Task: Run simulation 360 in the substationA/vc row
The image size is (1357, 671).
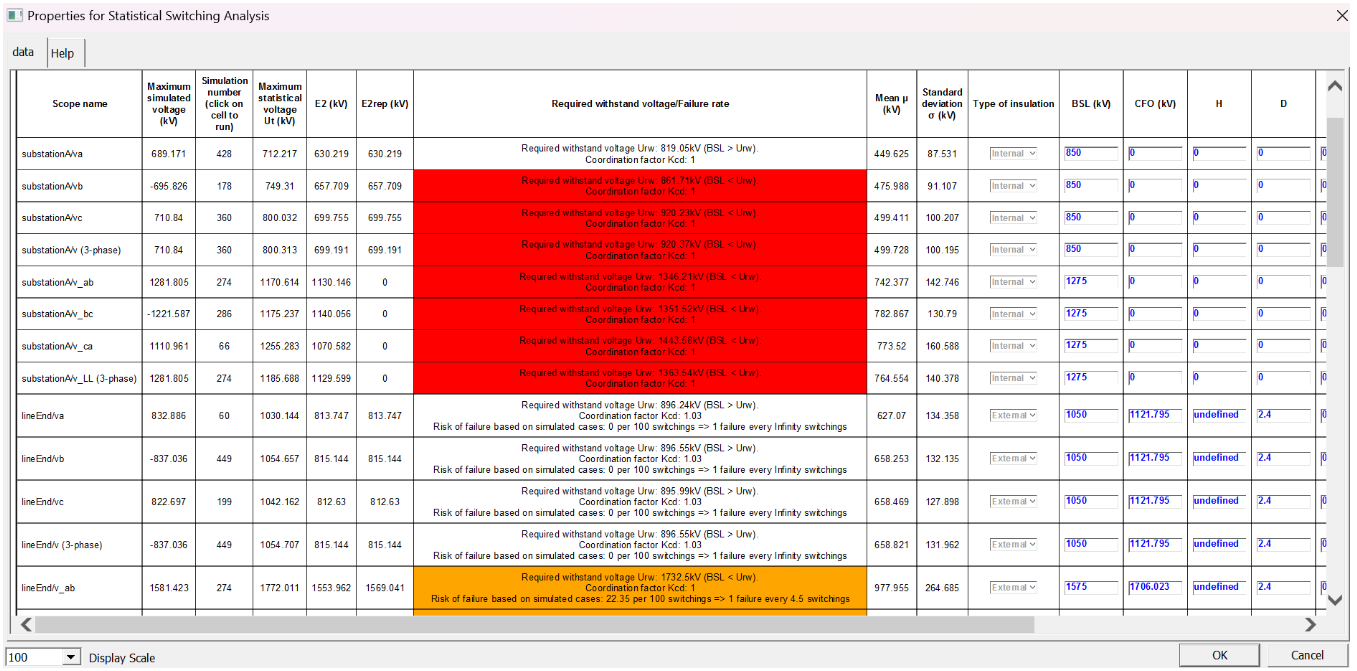Action: tap(223, 218)
